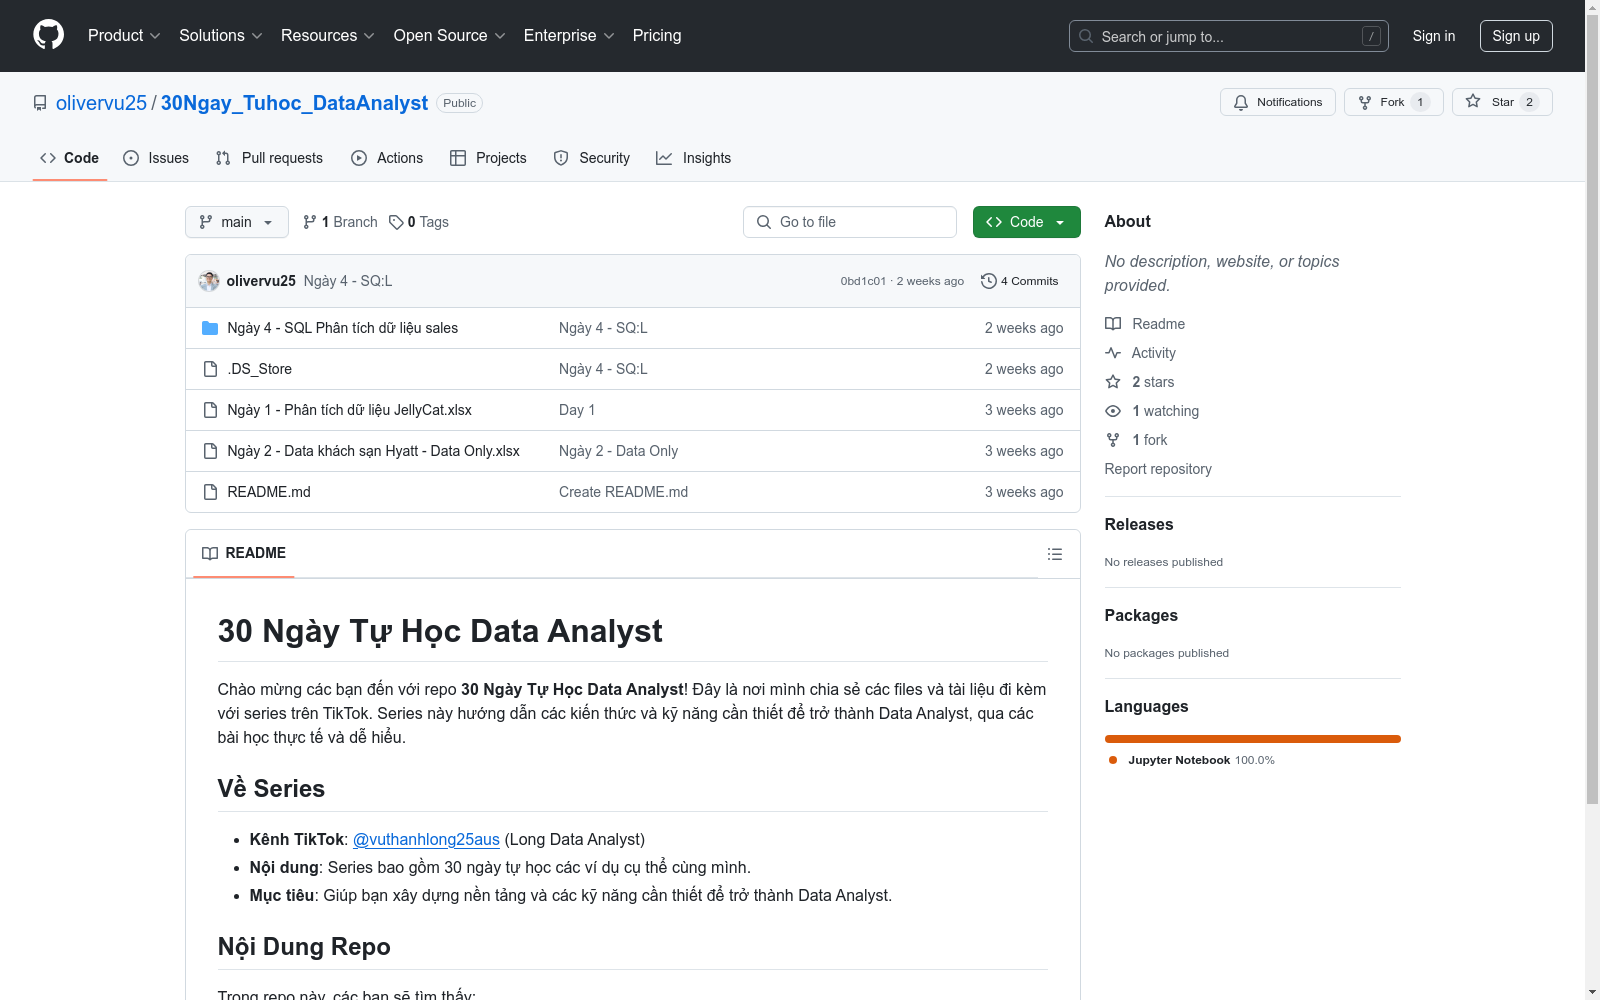Viewport: 1600px width, 1000px height.
Task: Switch to the Projects tab
Action: [488, 158]
